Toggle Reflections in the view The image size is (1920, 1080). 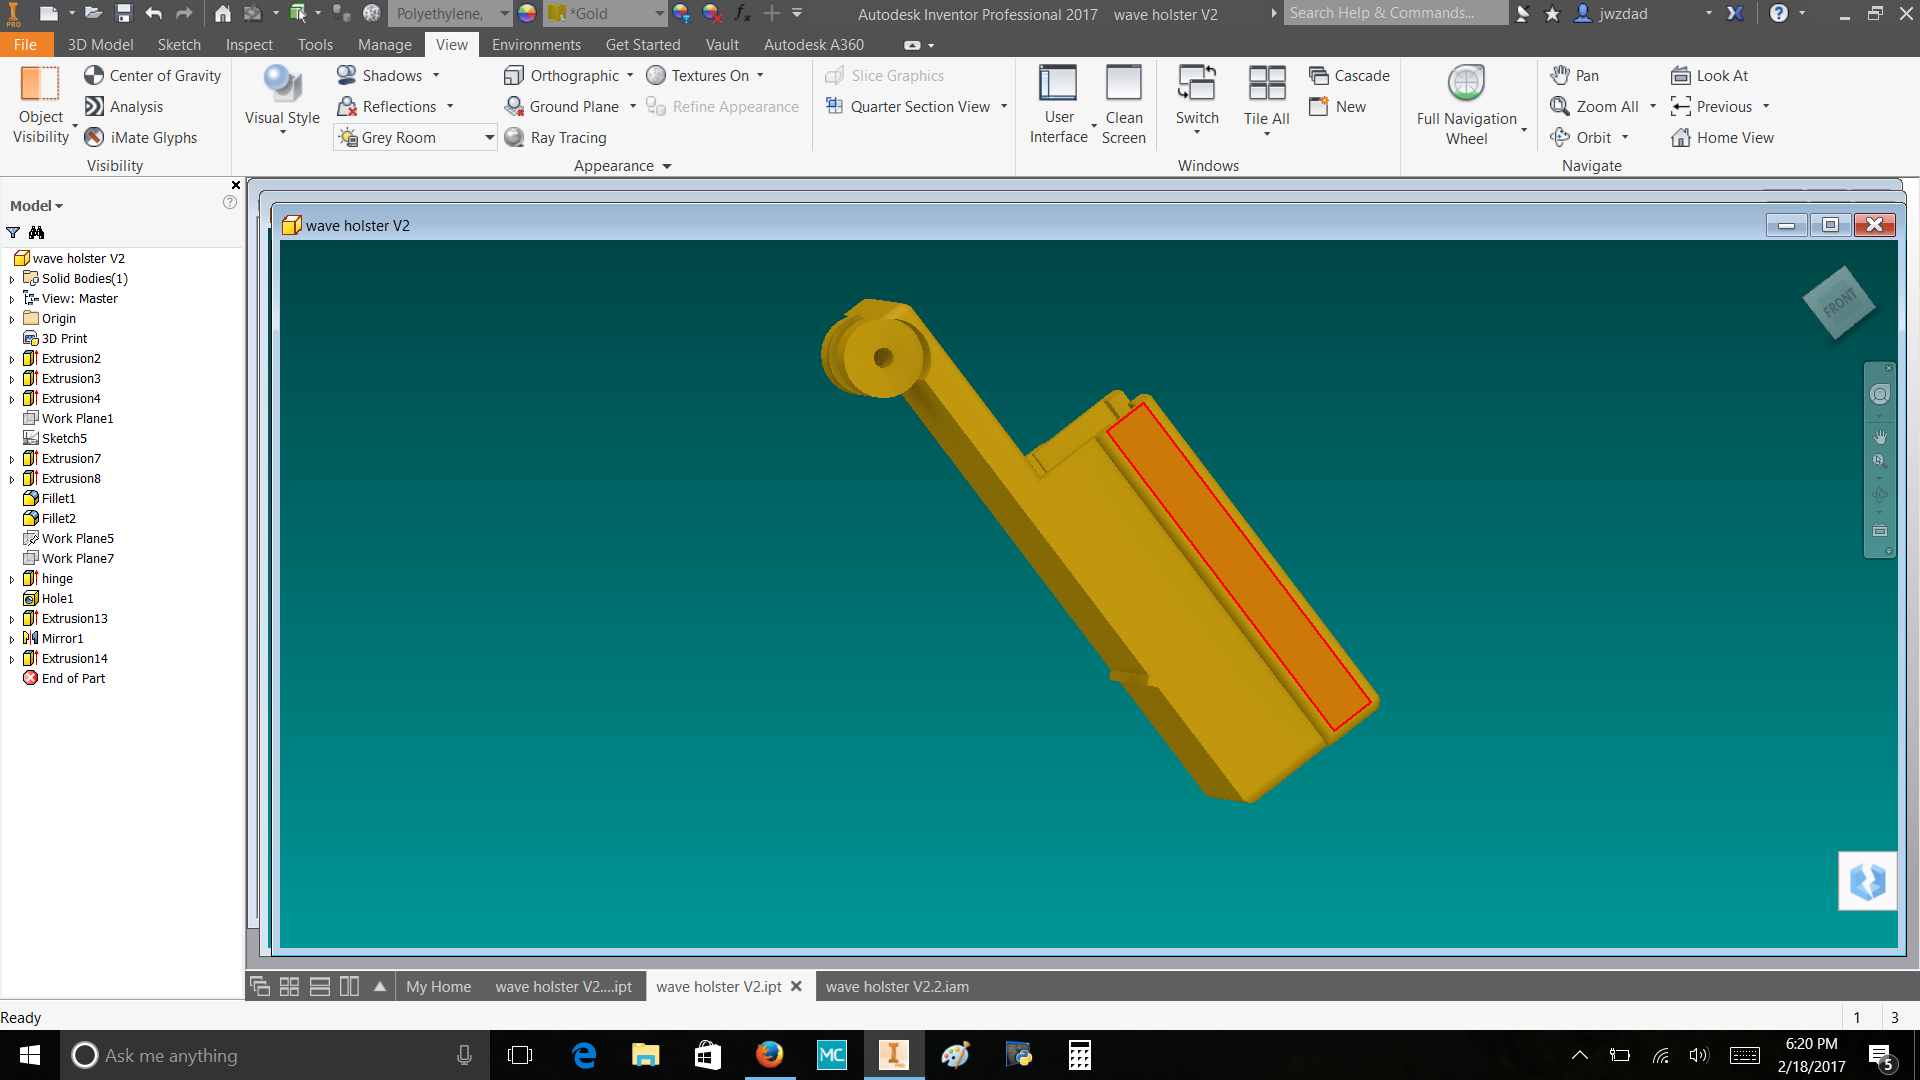pyautogui.click(x=386, y=107)
